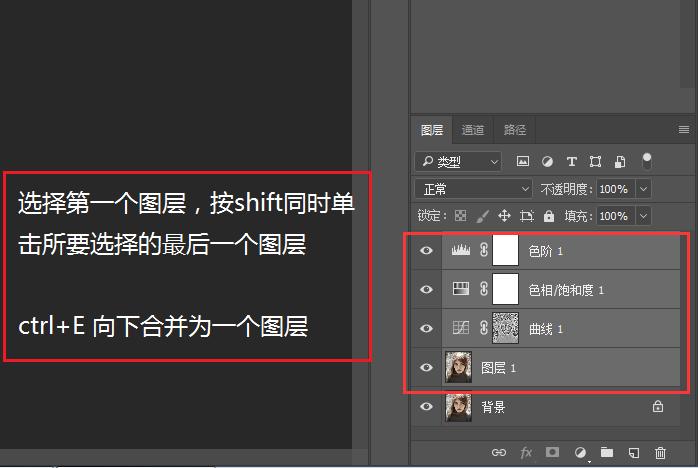Filter for type layers (T icon)
This screenshot has height=468, width=698.
point(572,161)
